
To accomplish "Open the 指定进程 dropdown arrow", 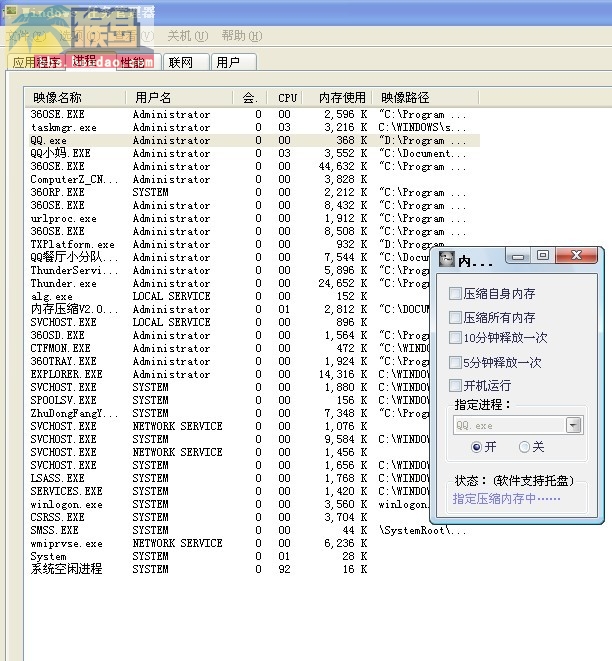I will pyautogui.click(x=573, y=425).
